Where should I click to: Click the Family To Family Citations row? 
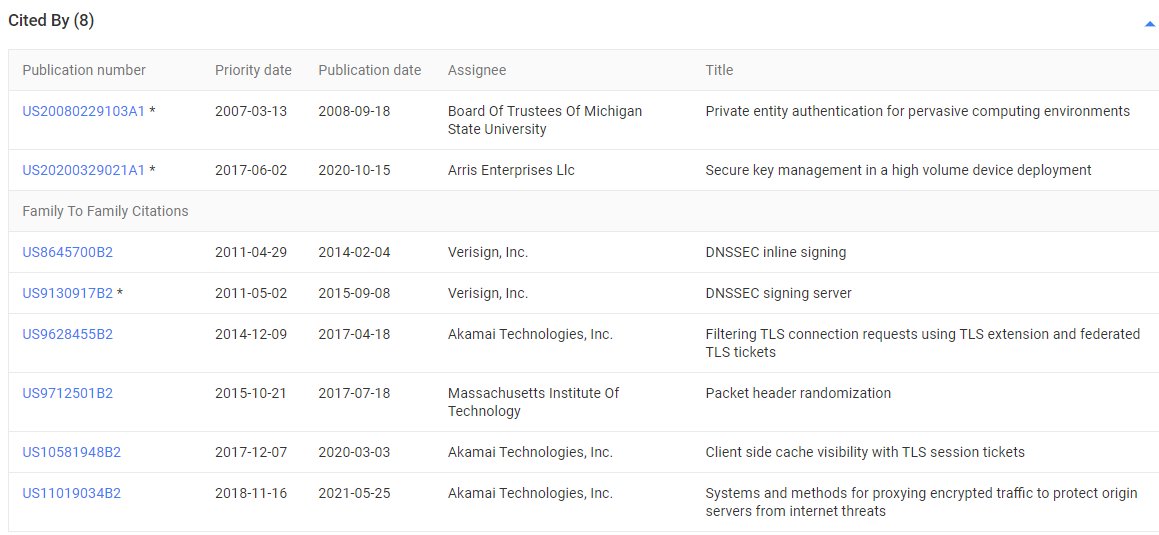coord(105,211)
